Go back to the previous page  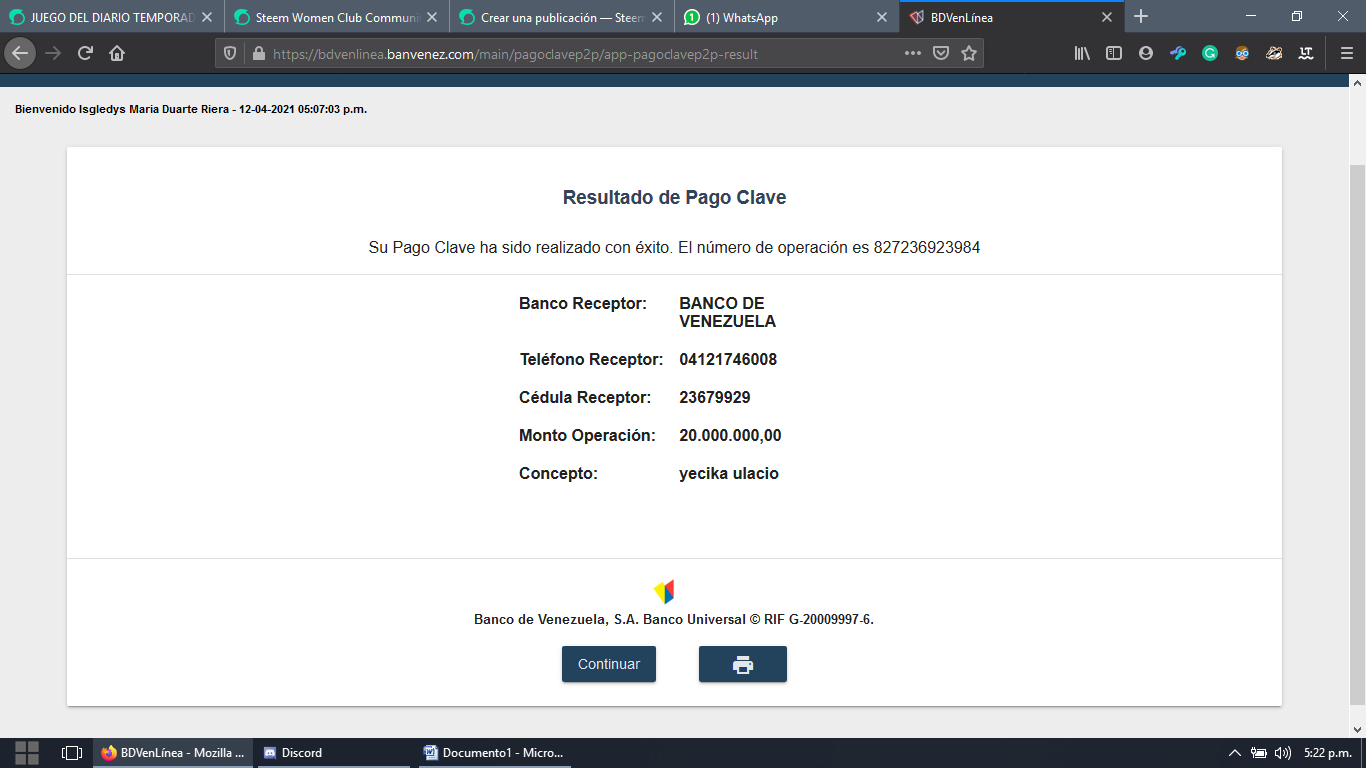click(x=20, y=53)
